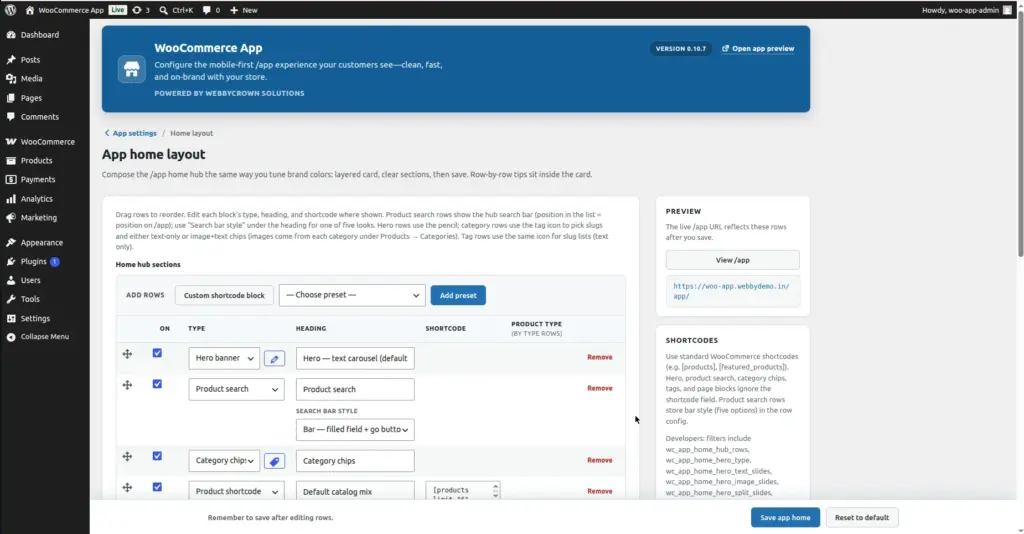Click the drag handle of the Category chips row
The width and height of the screenshot is (1024, 534).
[x=127, y=456]
